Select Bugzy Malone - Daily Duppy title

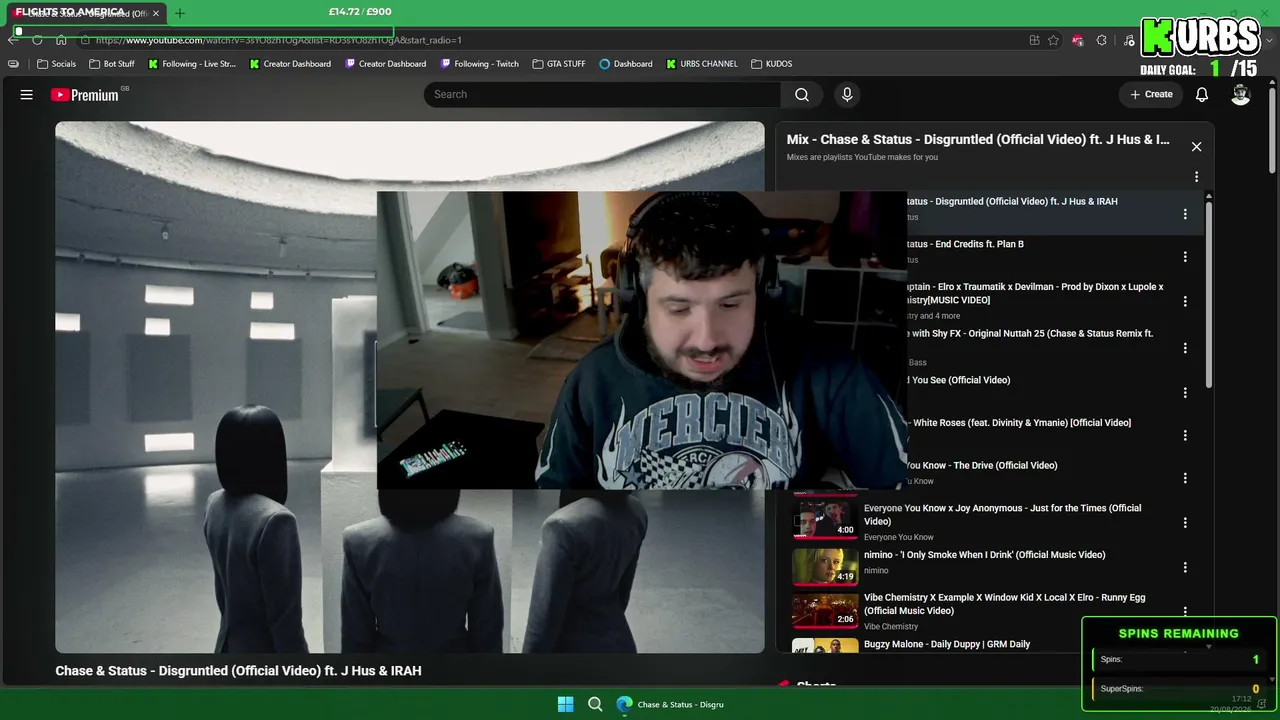[947, 644]
